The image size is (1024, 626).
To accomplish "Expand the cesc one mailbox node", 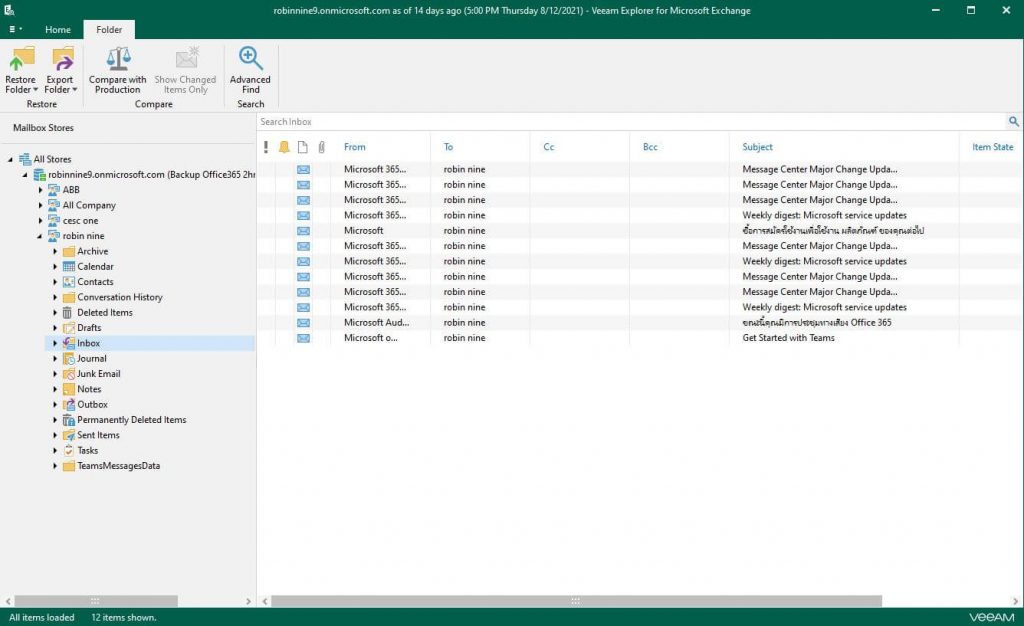I will tap(40, 221).
